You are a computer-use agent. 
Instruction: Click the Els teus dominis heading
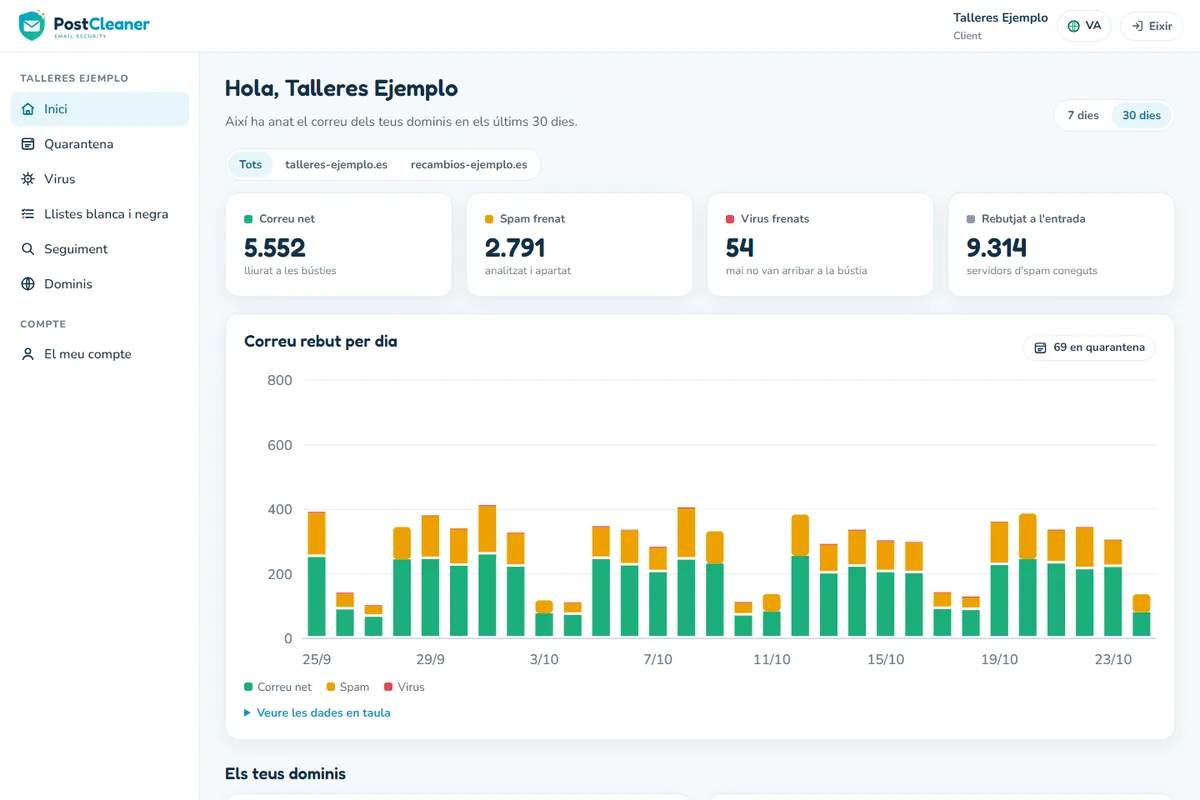point(285,774)
